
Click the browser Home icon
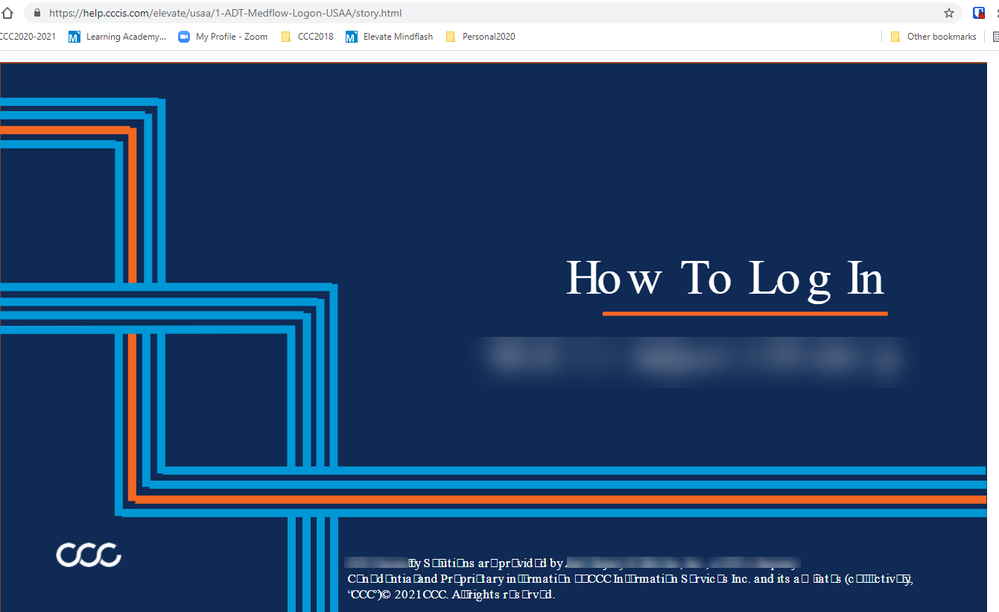[x=7, y=13]
